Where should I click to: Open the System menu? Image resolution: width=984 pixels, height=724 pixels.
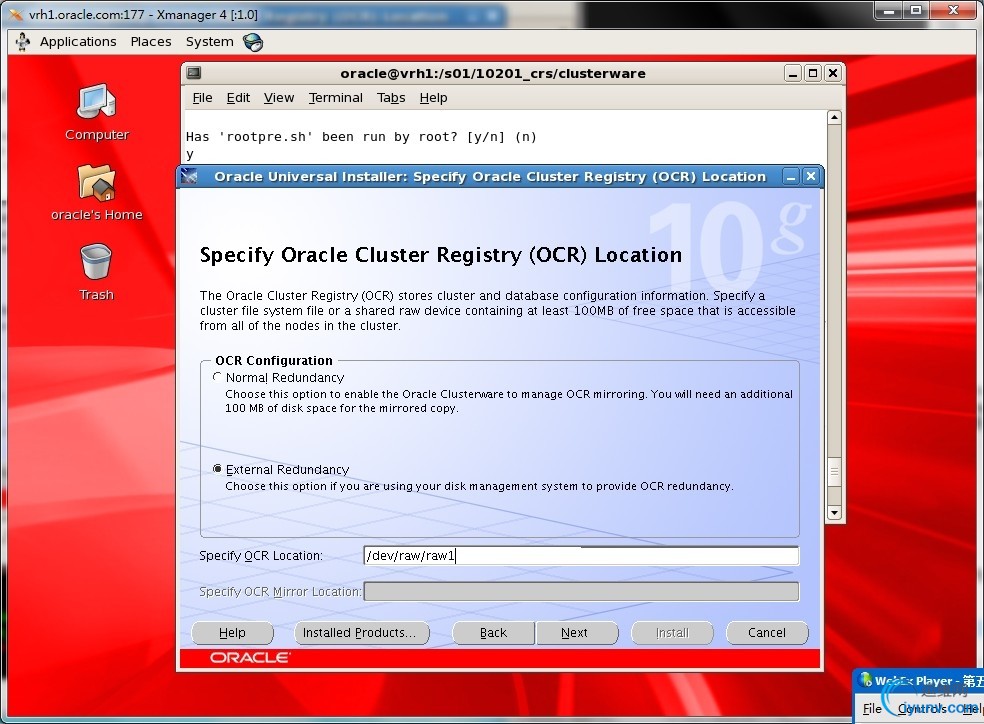(x=209, y=41)
